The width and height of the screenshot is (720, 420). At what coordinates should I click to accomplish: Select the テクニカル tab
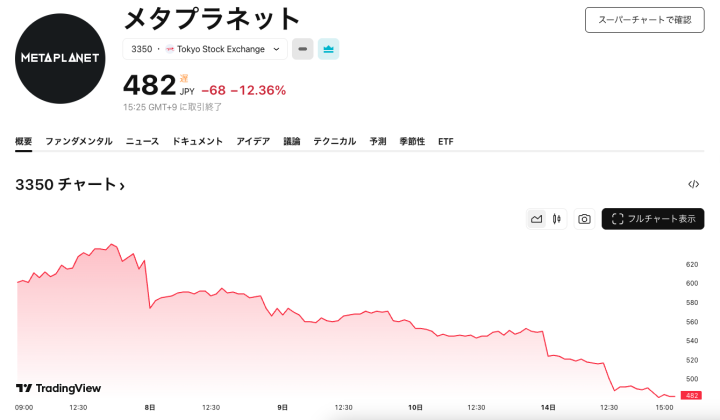click(x=334, y=142)
